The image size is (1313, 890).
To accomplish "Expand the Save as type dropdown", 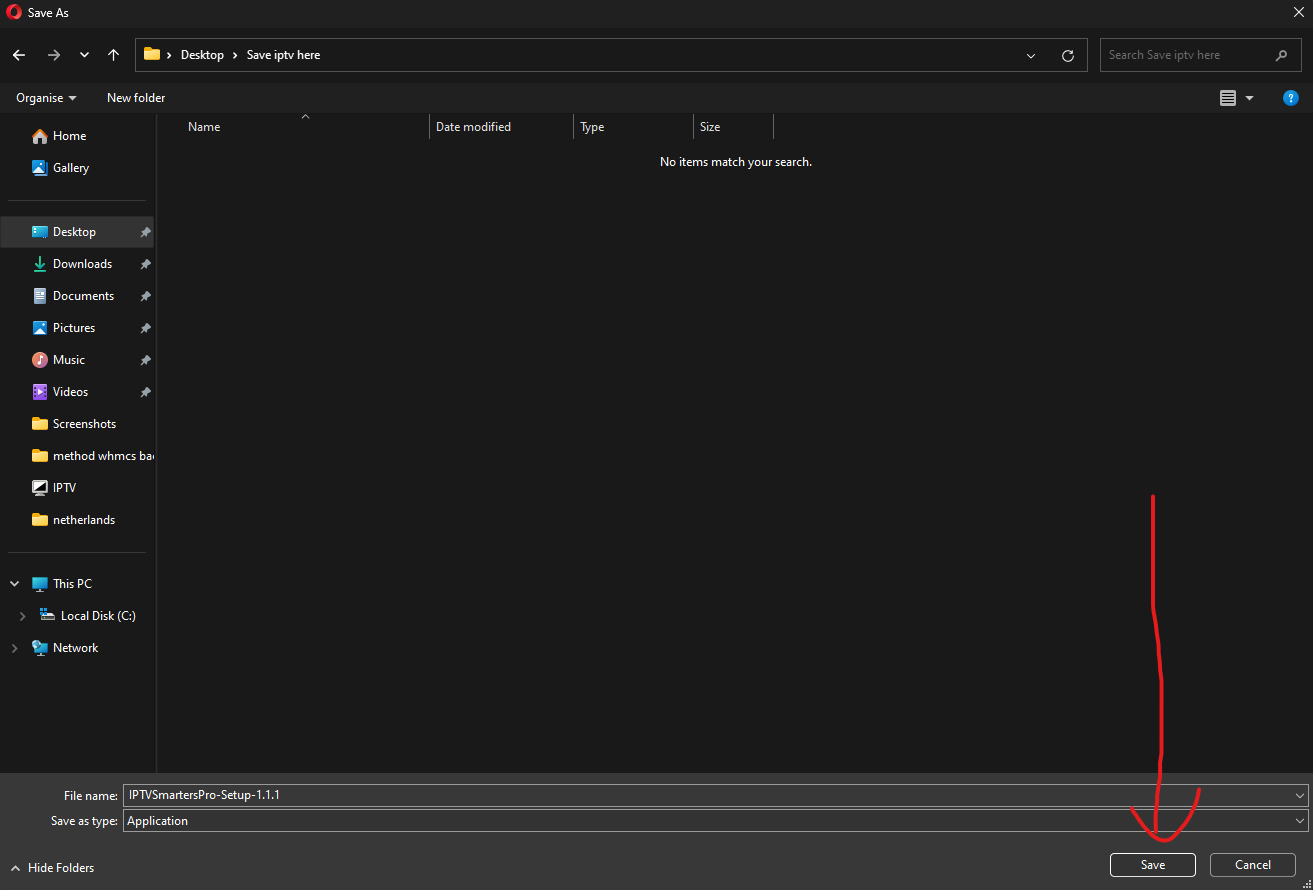I will pos(1299,821).
